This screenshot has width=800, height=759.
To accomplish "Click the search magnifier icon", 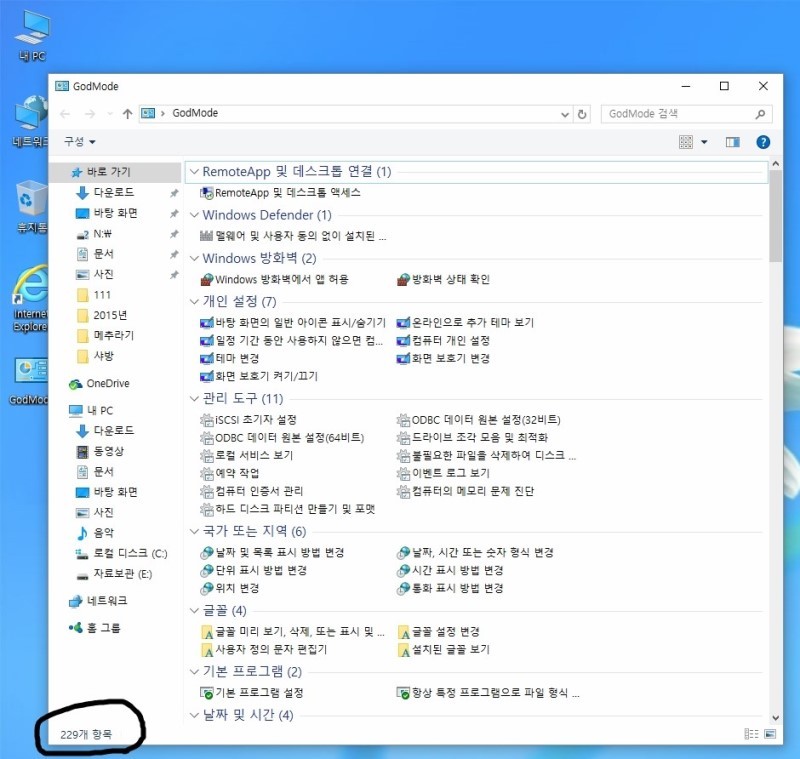I will (760, 114).
